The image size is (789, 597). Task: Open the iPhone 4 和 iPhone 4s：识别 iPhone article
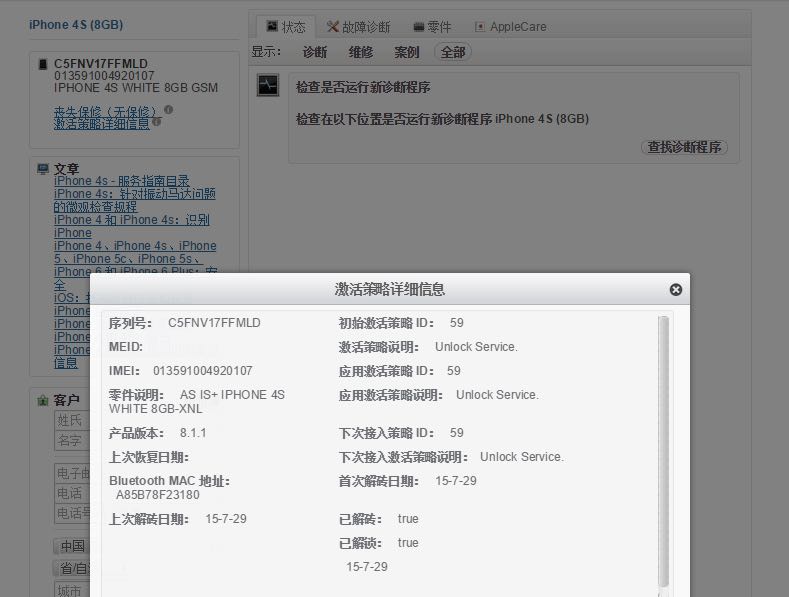132,226
